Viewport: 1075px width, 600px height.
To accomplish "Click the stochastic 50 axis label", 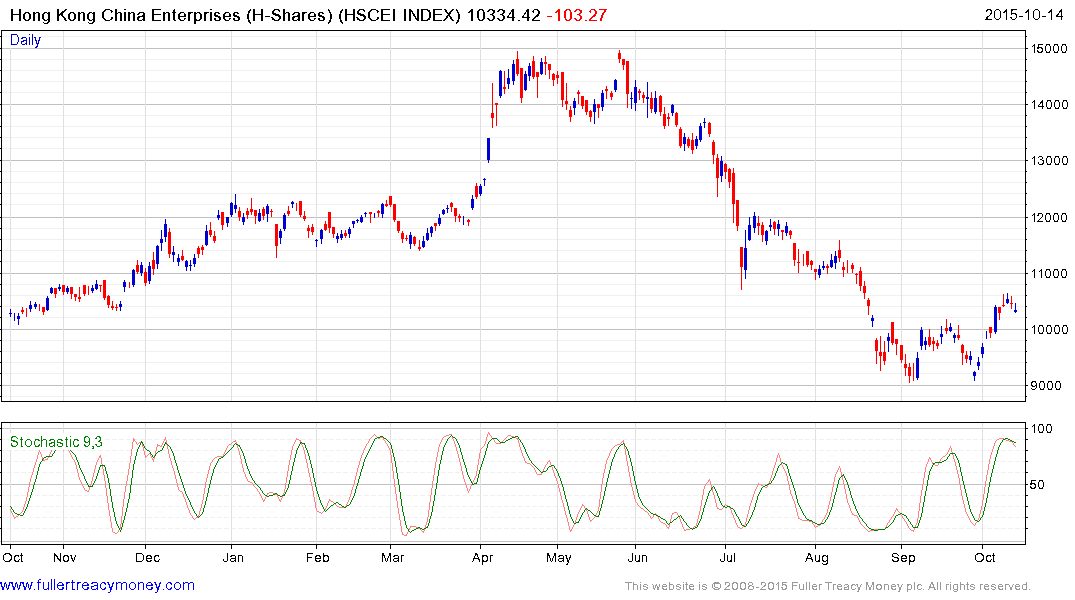I will point(1038,485).
